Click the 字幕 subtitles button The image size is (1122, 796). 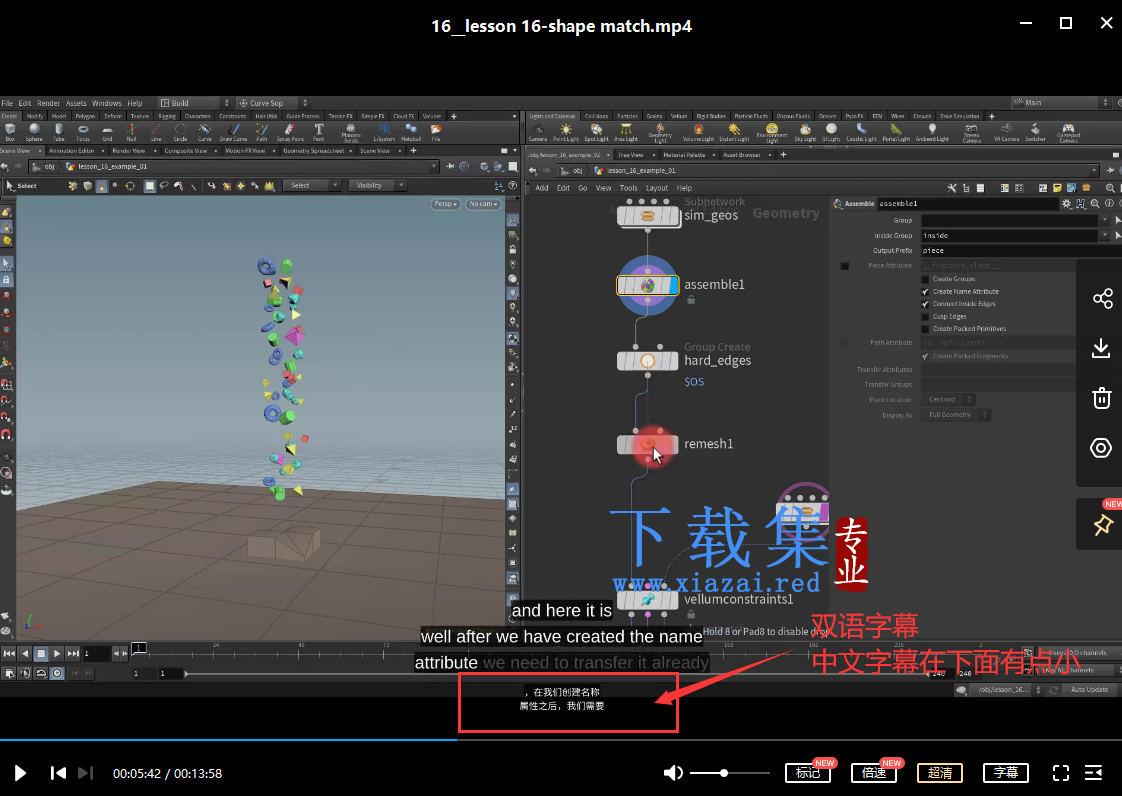click(x=1005, y=773)
